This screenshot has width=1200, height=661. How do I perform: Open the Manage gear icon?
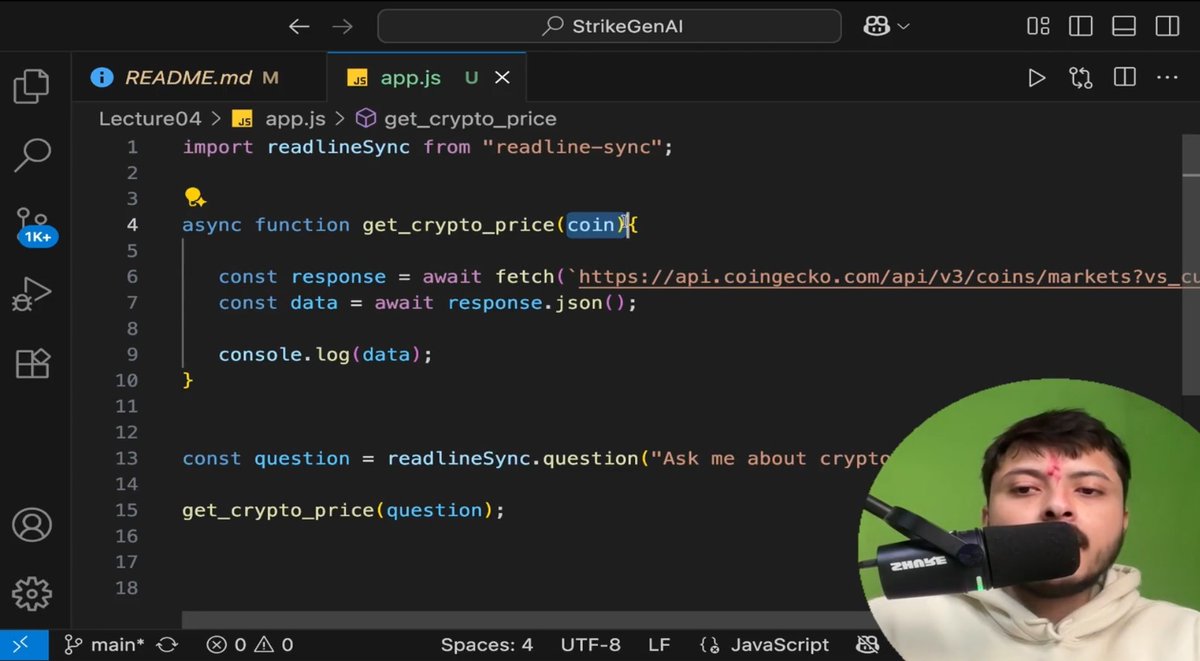[31, 593]
